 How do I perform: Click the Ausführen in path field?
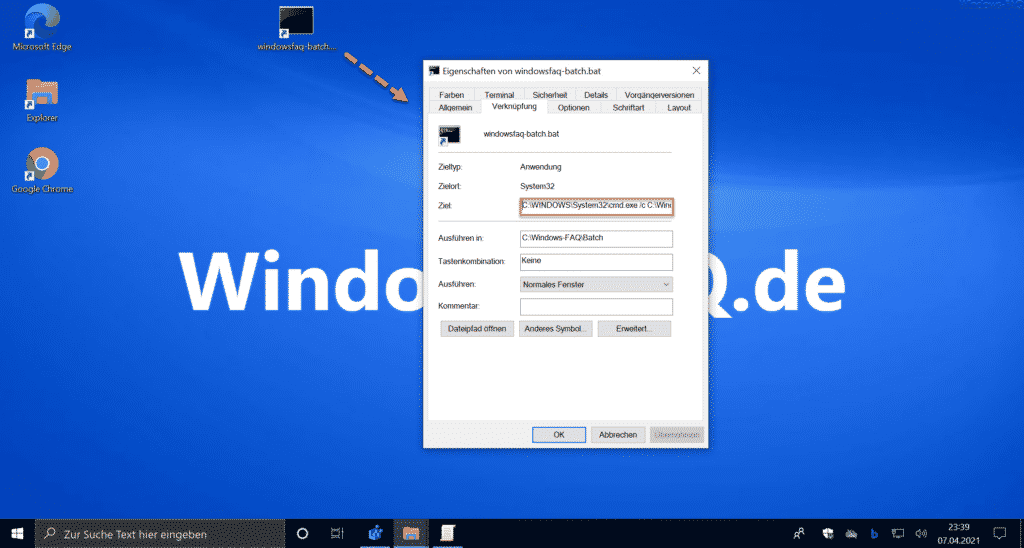596,238
